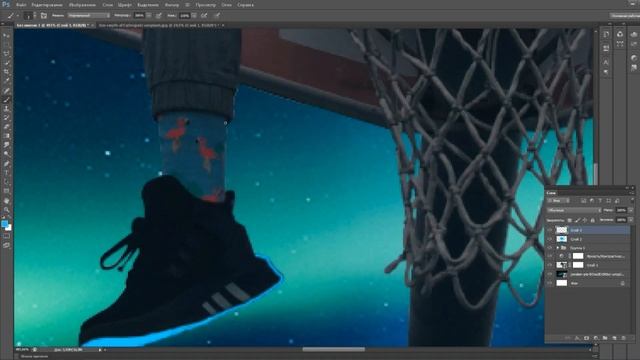Lock transparent pixels in Layers panel

click(x=570, y=220)
